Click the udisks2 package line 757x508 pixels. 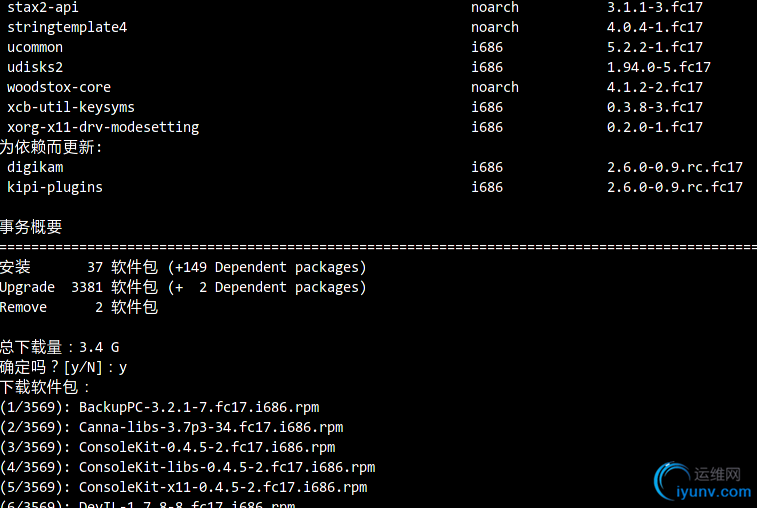(34, 67)
